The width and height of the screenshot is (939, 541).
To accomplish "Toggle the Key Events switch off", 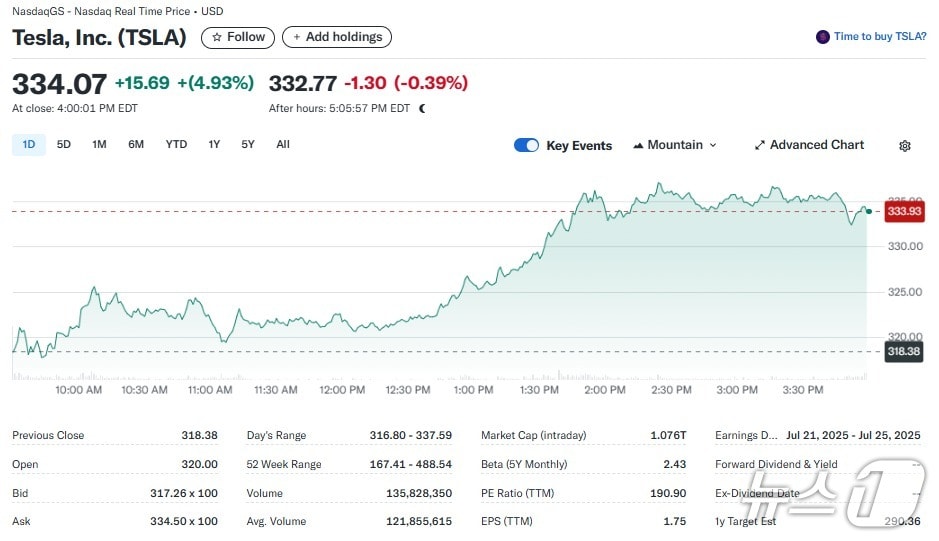I will (526, 145).
